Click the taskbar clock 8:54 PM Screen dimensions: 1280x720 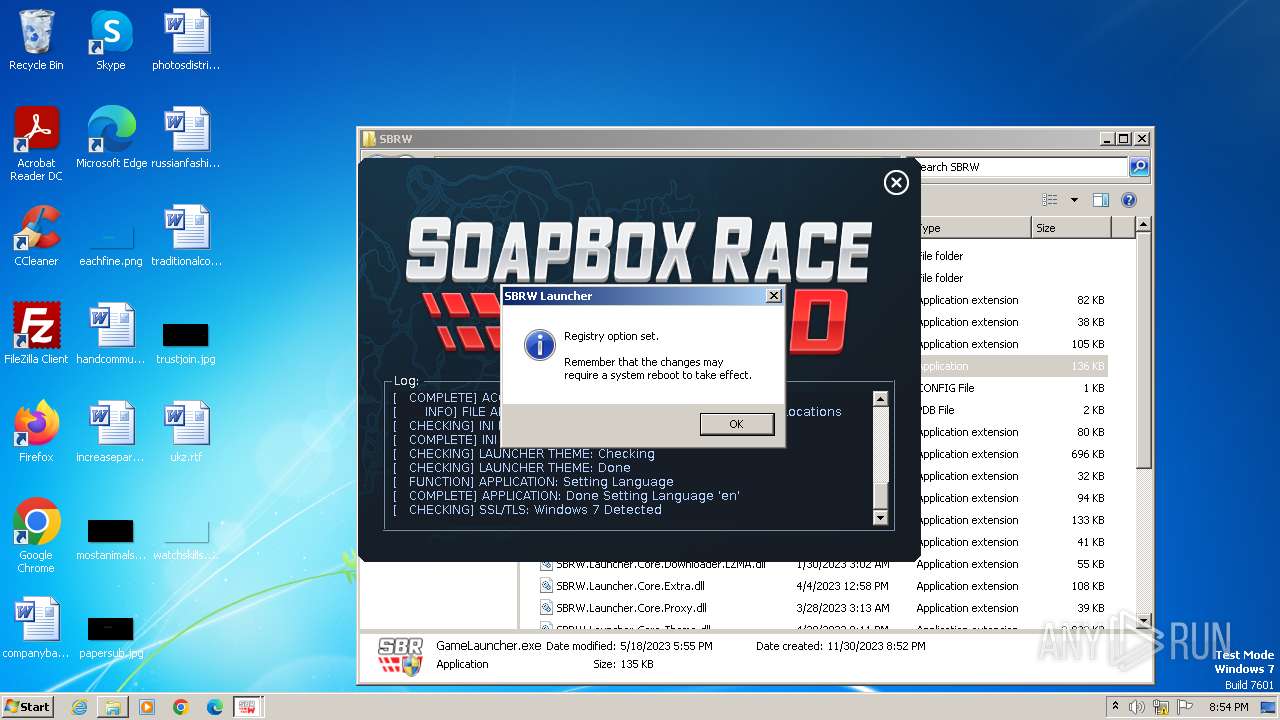[1228, 707]
